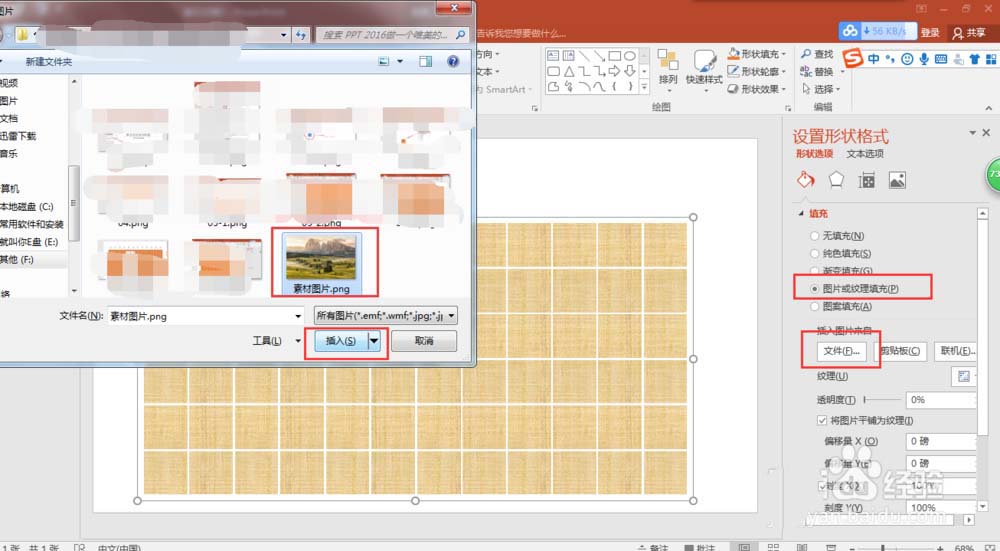Toggle tile picture as texture checkbox

point(822,420)
